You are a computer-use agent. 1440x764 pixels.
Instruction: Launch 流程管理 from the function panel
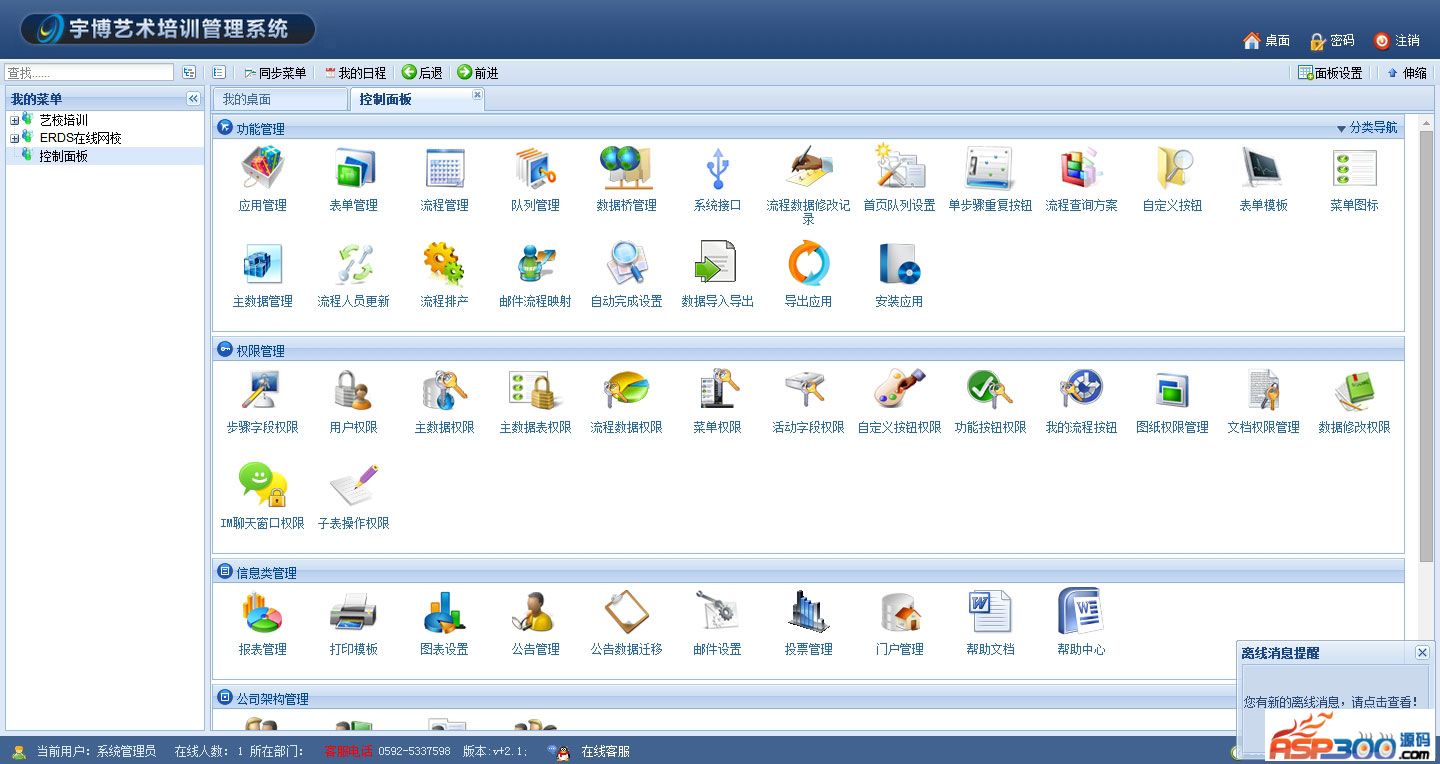point(445,168)
